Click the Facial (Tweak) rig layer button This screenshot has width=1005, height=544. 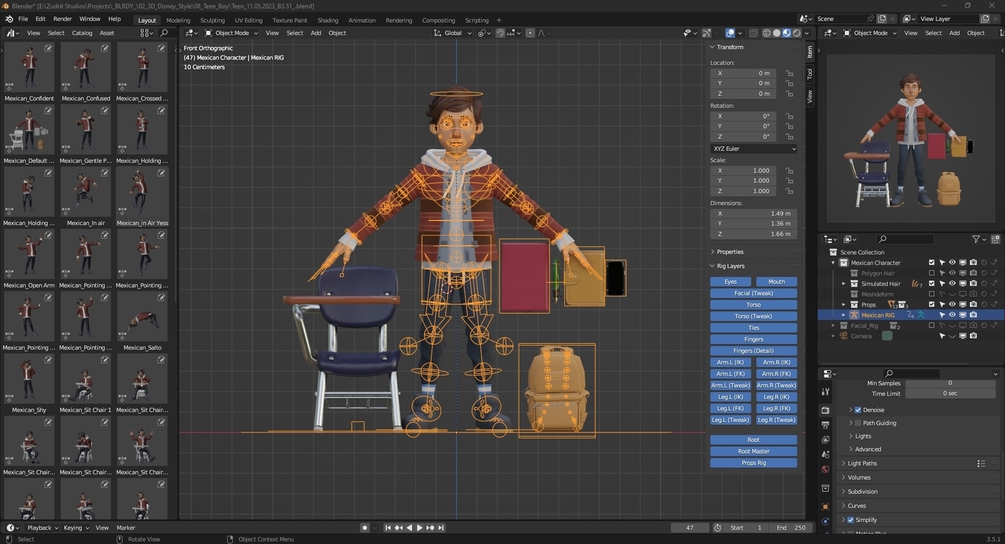(x=754, y=293)
